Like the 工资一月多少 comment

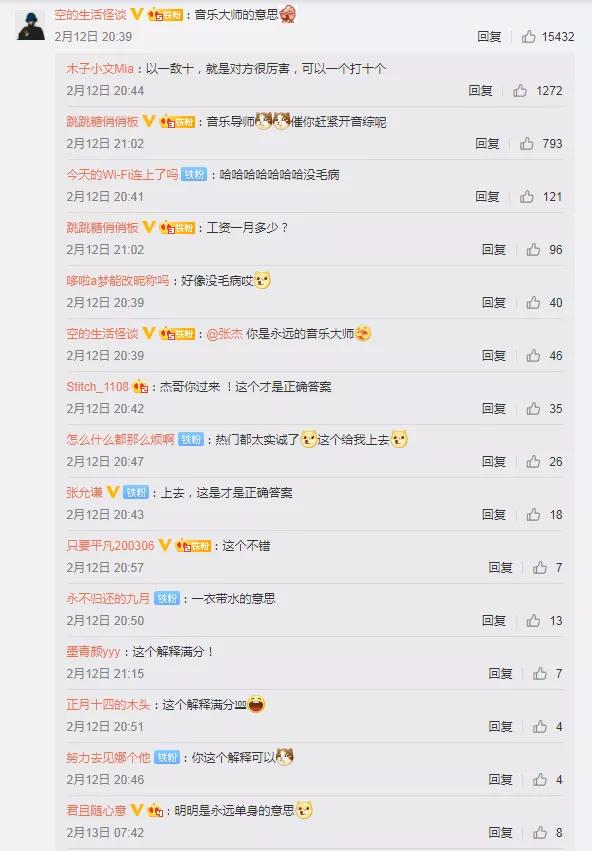(533, 249)
